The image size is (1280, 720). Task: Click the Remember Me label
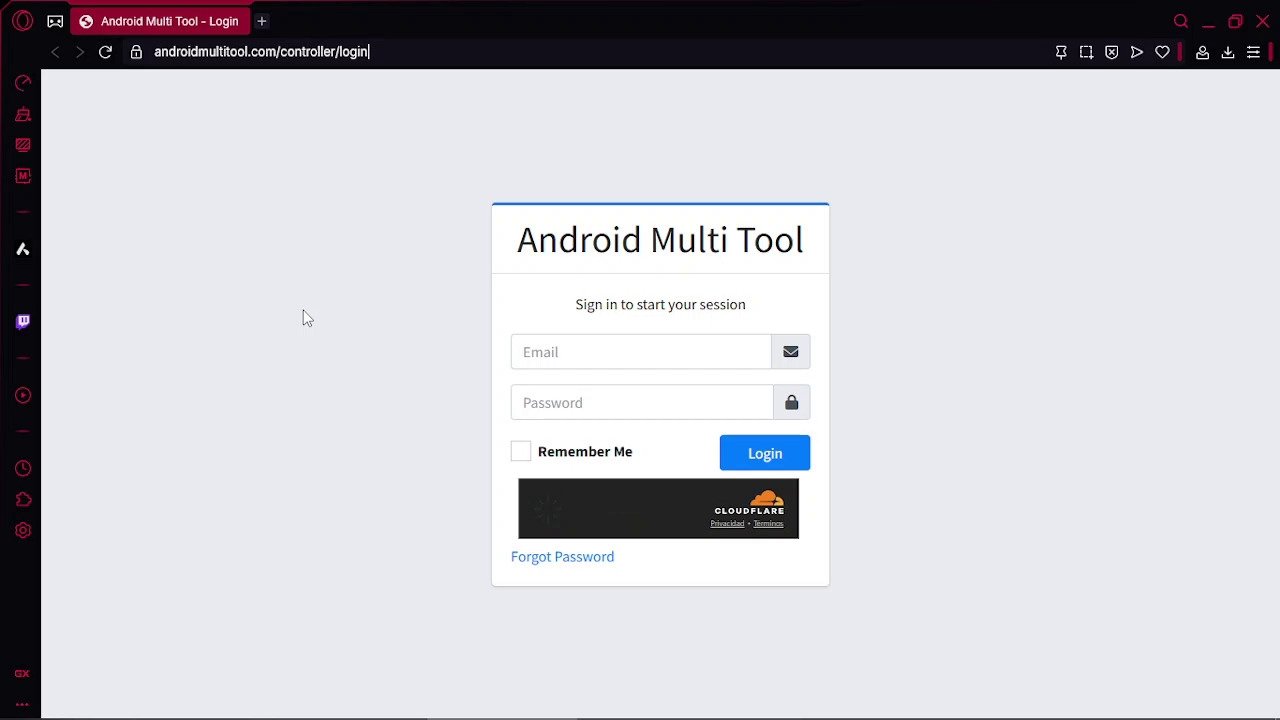coord(585,452)
